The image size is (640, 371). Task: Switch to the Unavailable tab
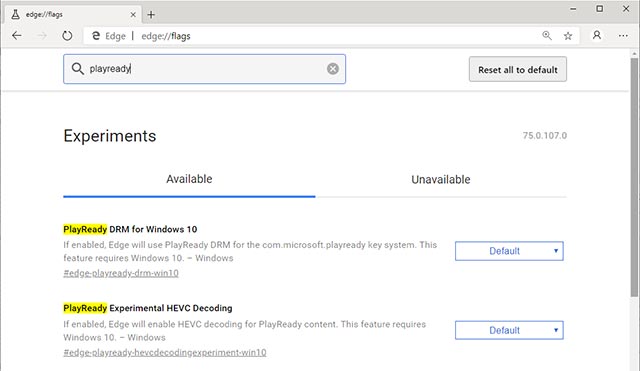point(441,179)
